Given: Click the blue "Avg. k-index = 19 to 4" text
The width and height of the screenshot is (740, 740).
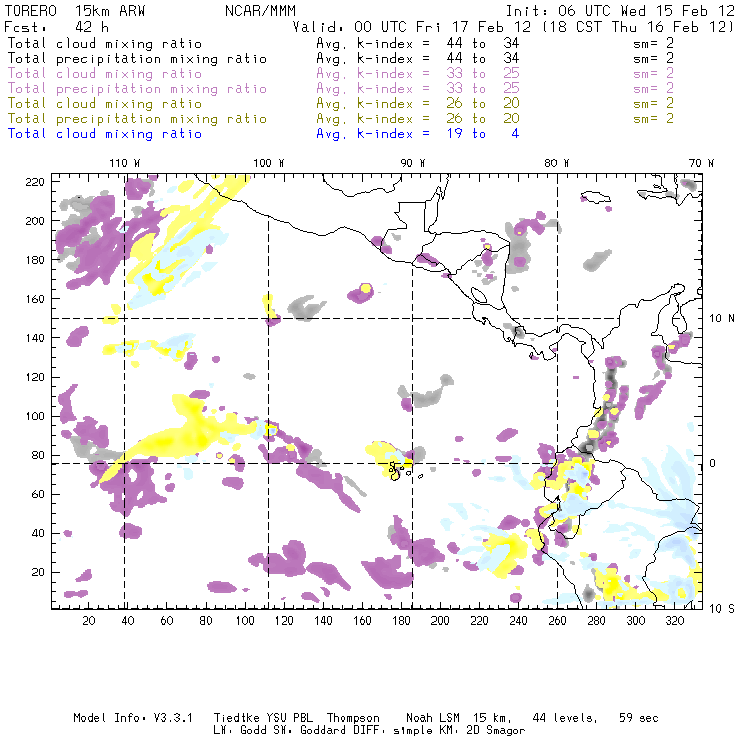Looking at the screenshot, I should (418, 134).
